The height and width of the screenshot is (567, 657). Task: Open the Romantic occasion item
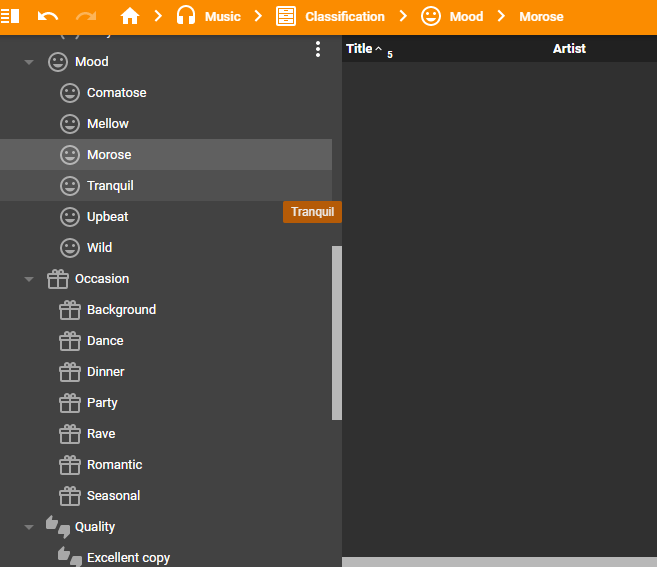click(x=114, y=465)
